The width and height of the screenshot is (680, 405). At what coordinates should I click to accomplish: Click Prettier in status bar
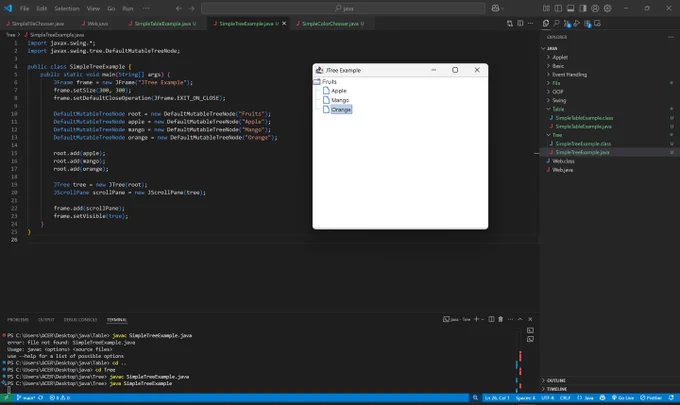click(651, 398)
